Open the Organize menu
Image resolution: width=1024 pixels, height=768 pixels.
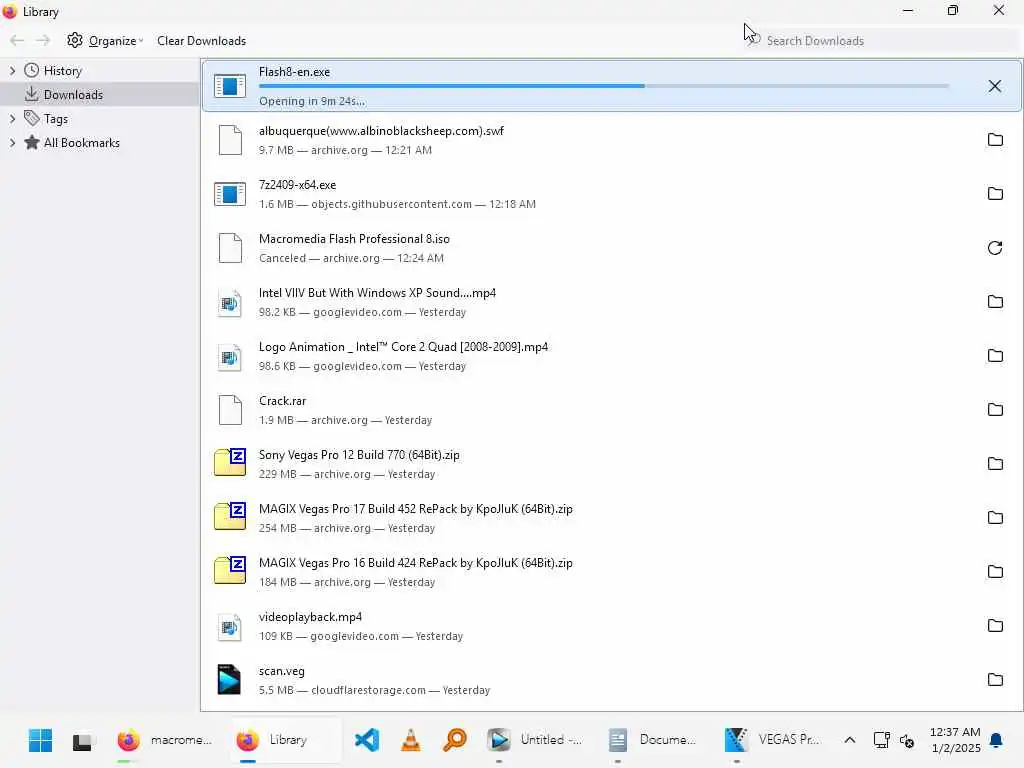pyautogui.click(x=104, y=40)
